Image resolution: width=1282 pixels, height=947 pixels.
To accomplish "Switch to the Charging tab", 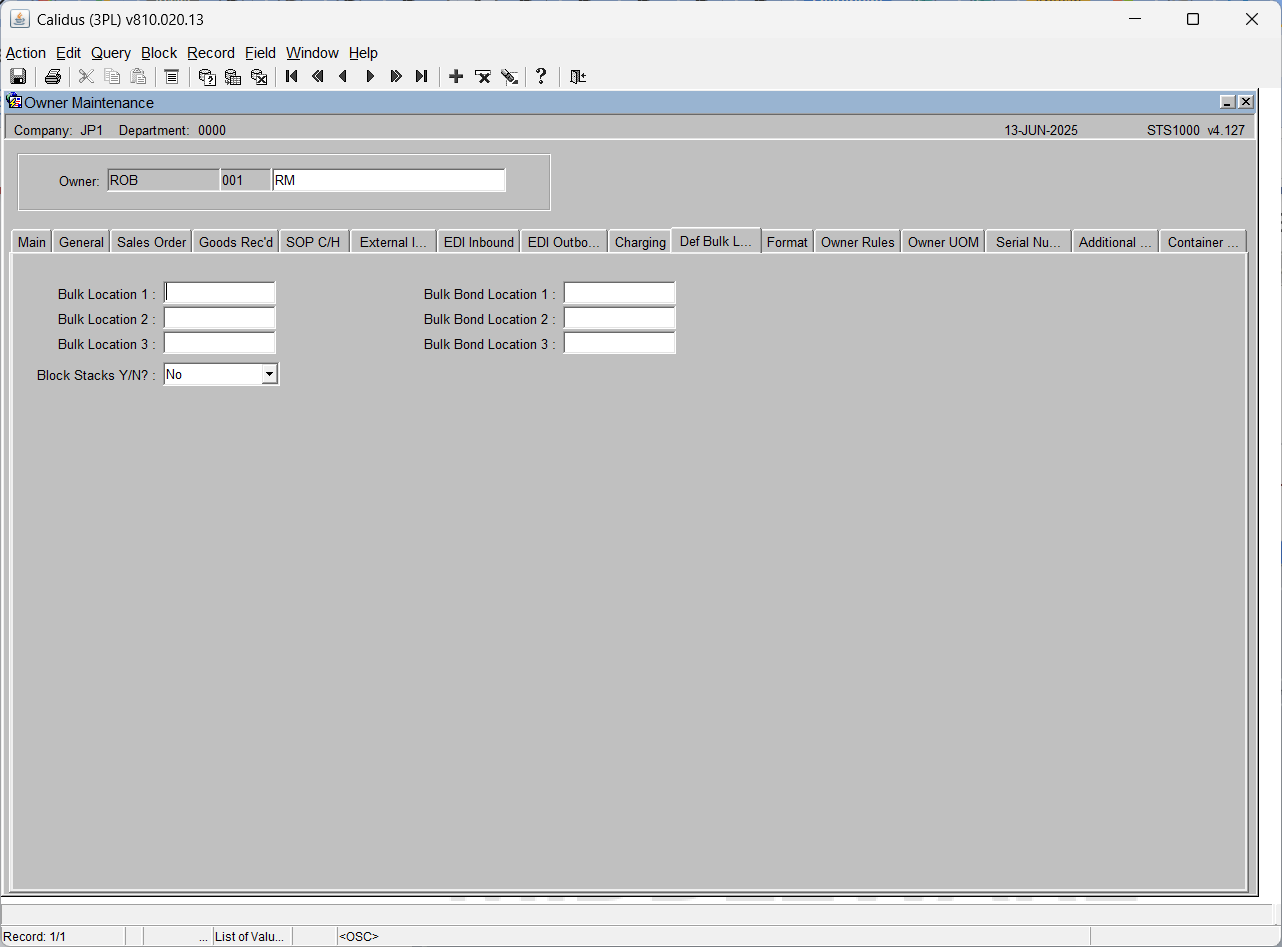I will point(640,242).
